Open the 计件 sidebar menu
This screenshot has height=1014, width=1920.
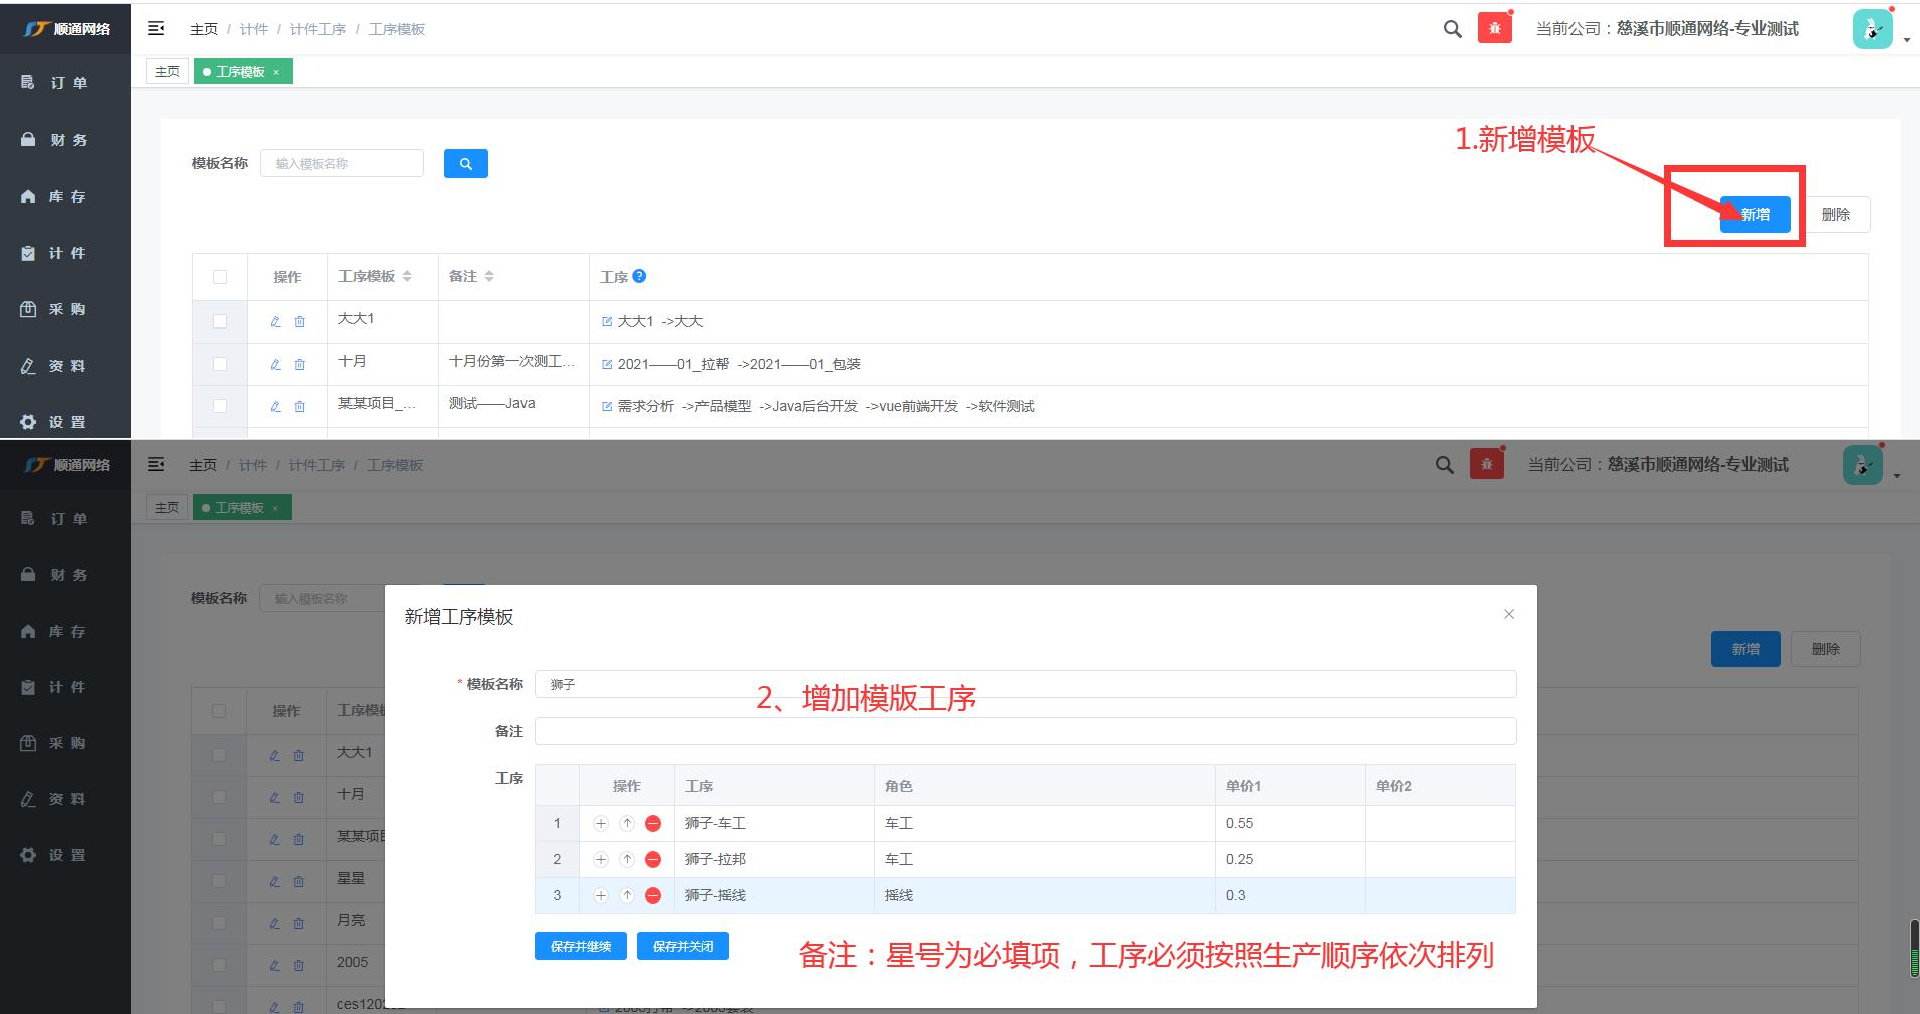click(x=66, y=253)
